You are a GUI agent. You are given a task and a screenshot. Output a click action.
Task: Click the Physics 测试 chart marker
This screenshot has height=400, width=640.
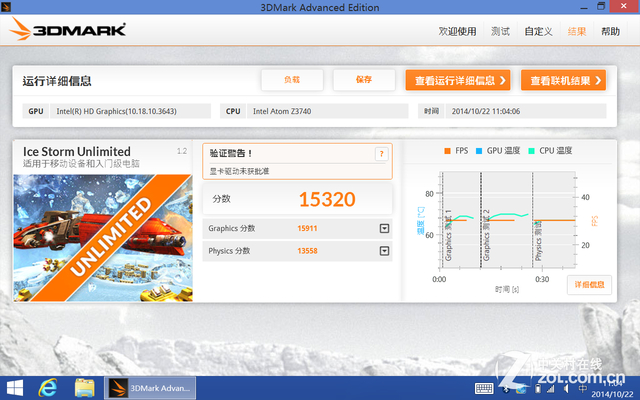point(538,241)
